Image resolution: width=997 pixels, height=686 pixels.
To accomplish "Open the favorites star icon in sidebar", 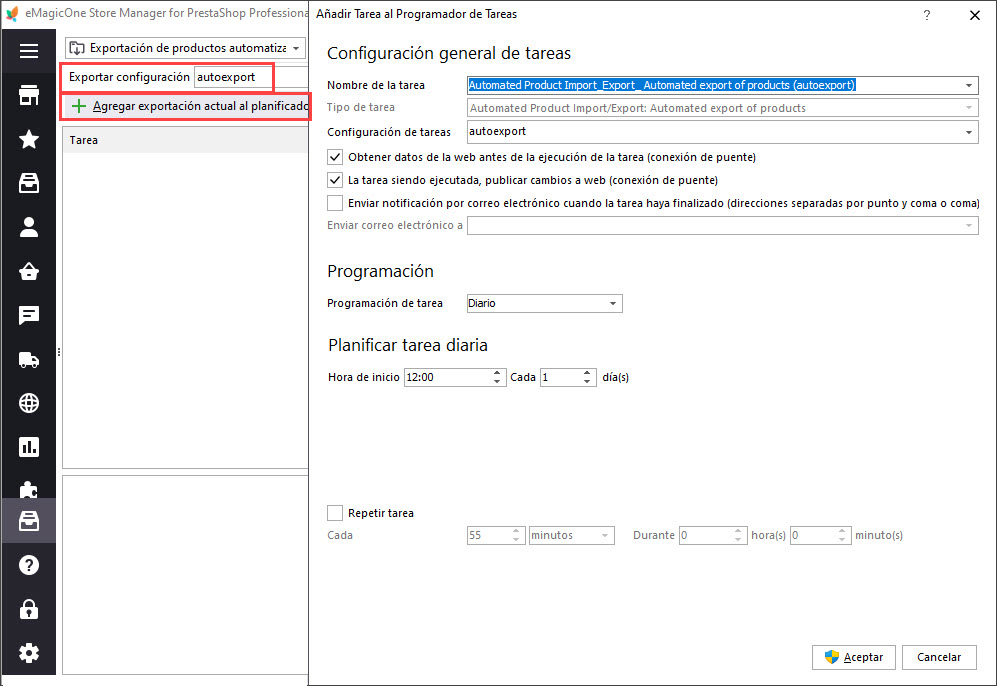I will 29,139.
